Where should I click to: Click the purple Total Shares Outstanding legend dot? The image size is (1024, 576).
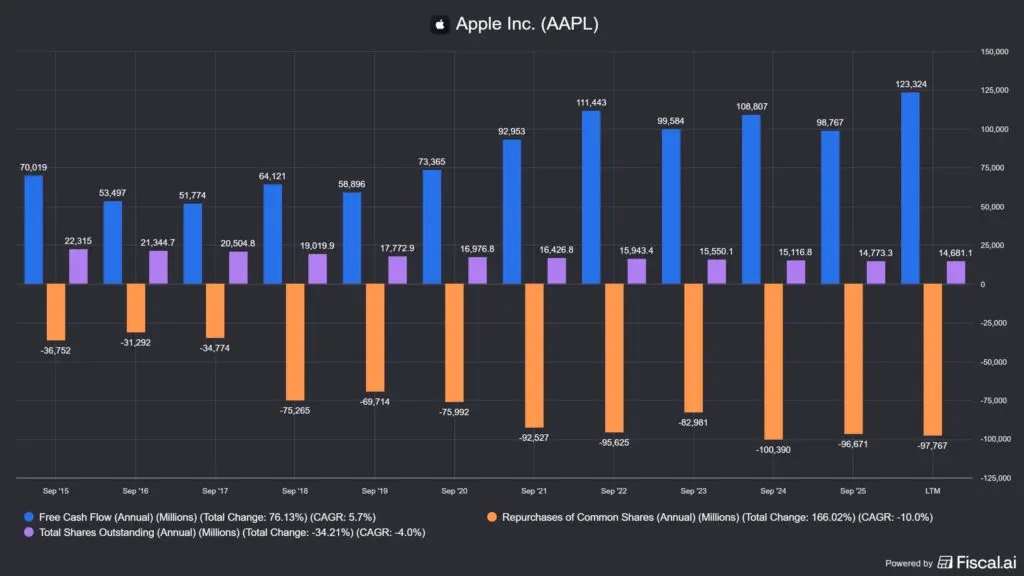tap(29, 532)
